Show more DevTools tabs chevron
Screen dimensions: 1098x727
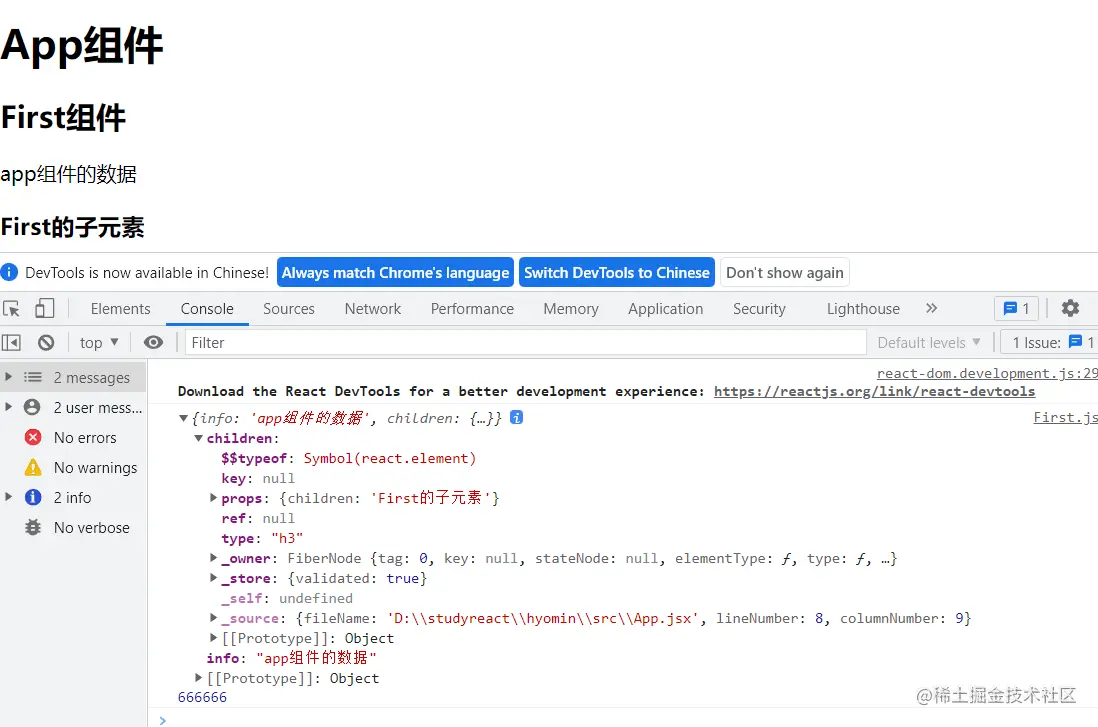(931, 308)
